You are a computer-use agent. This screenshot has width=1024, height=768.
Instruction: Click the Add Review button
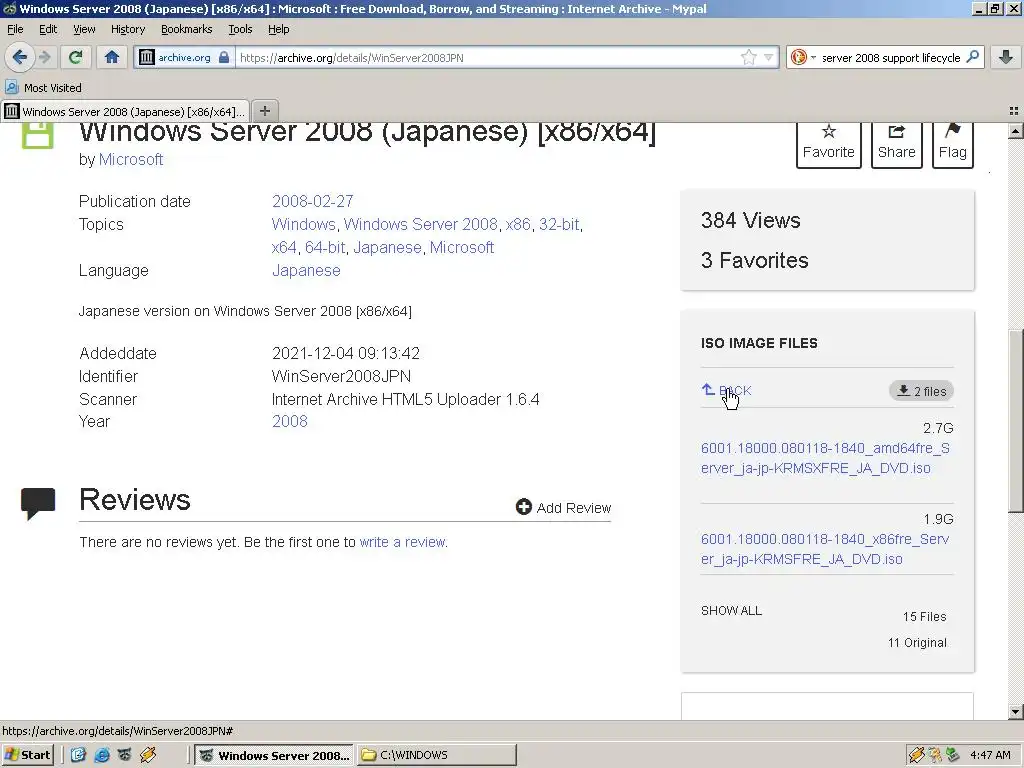click(x=564, y=507)
